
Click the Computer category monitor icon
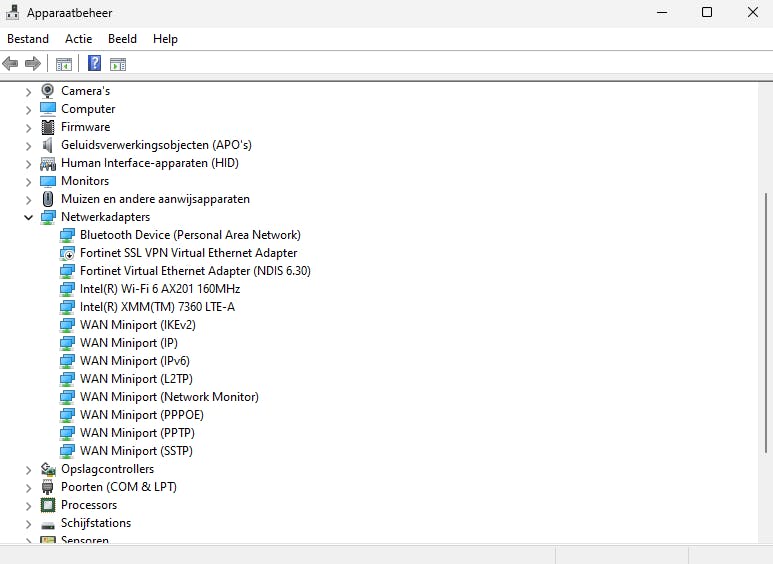pyautogui.click(x=48, y=109)
